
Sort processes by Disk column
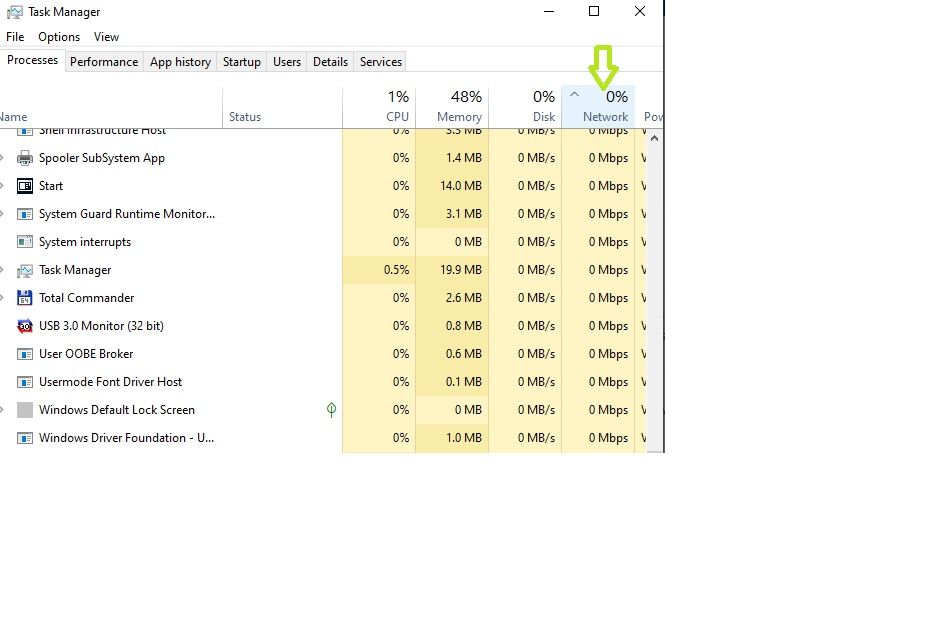tap(525, 107)
